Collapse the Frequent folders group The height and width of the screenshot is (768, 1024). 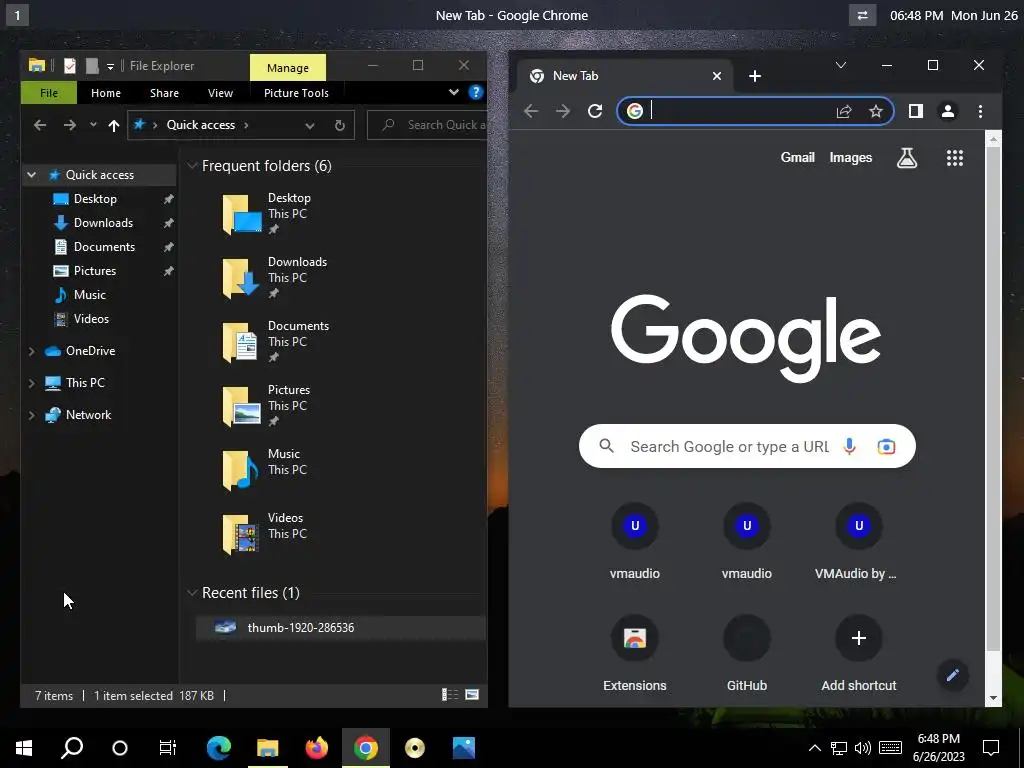point(192,166)
